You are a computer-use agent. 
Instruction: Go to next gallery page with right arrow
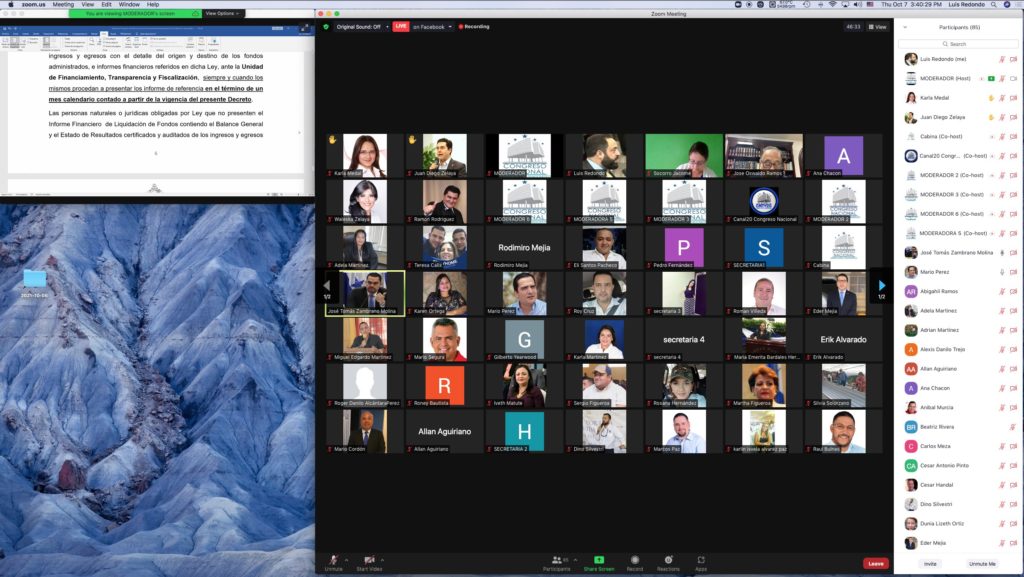point(882,285)
